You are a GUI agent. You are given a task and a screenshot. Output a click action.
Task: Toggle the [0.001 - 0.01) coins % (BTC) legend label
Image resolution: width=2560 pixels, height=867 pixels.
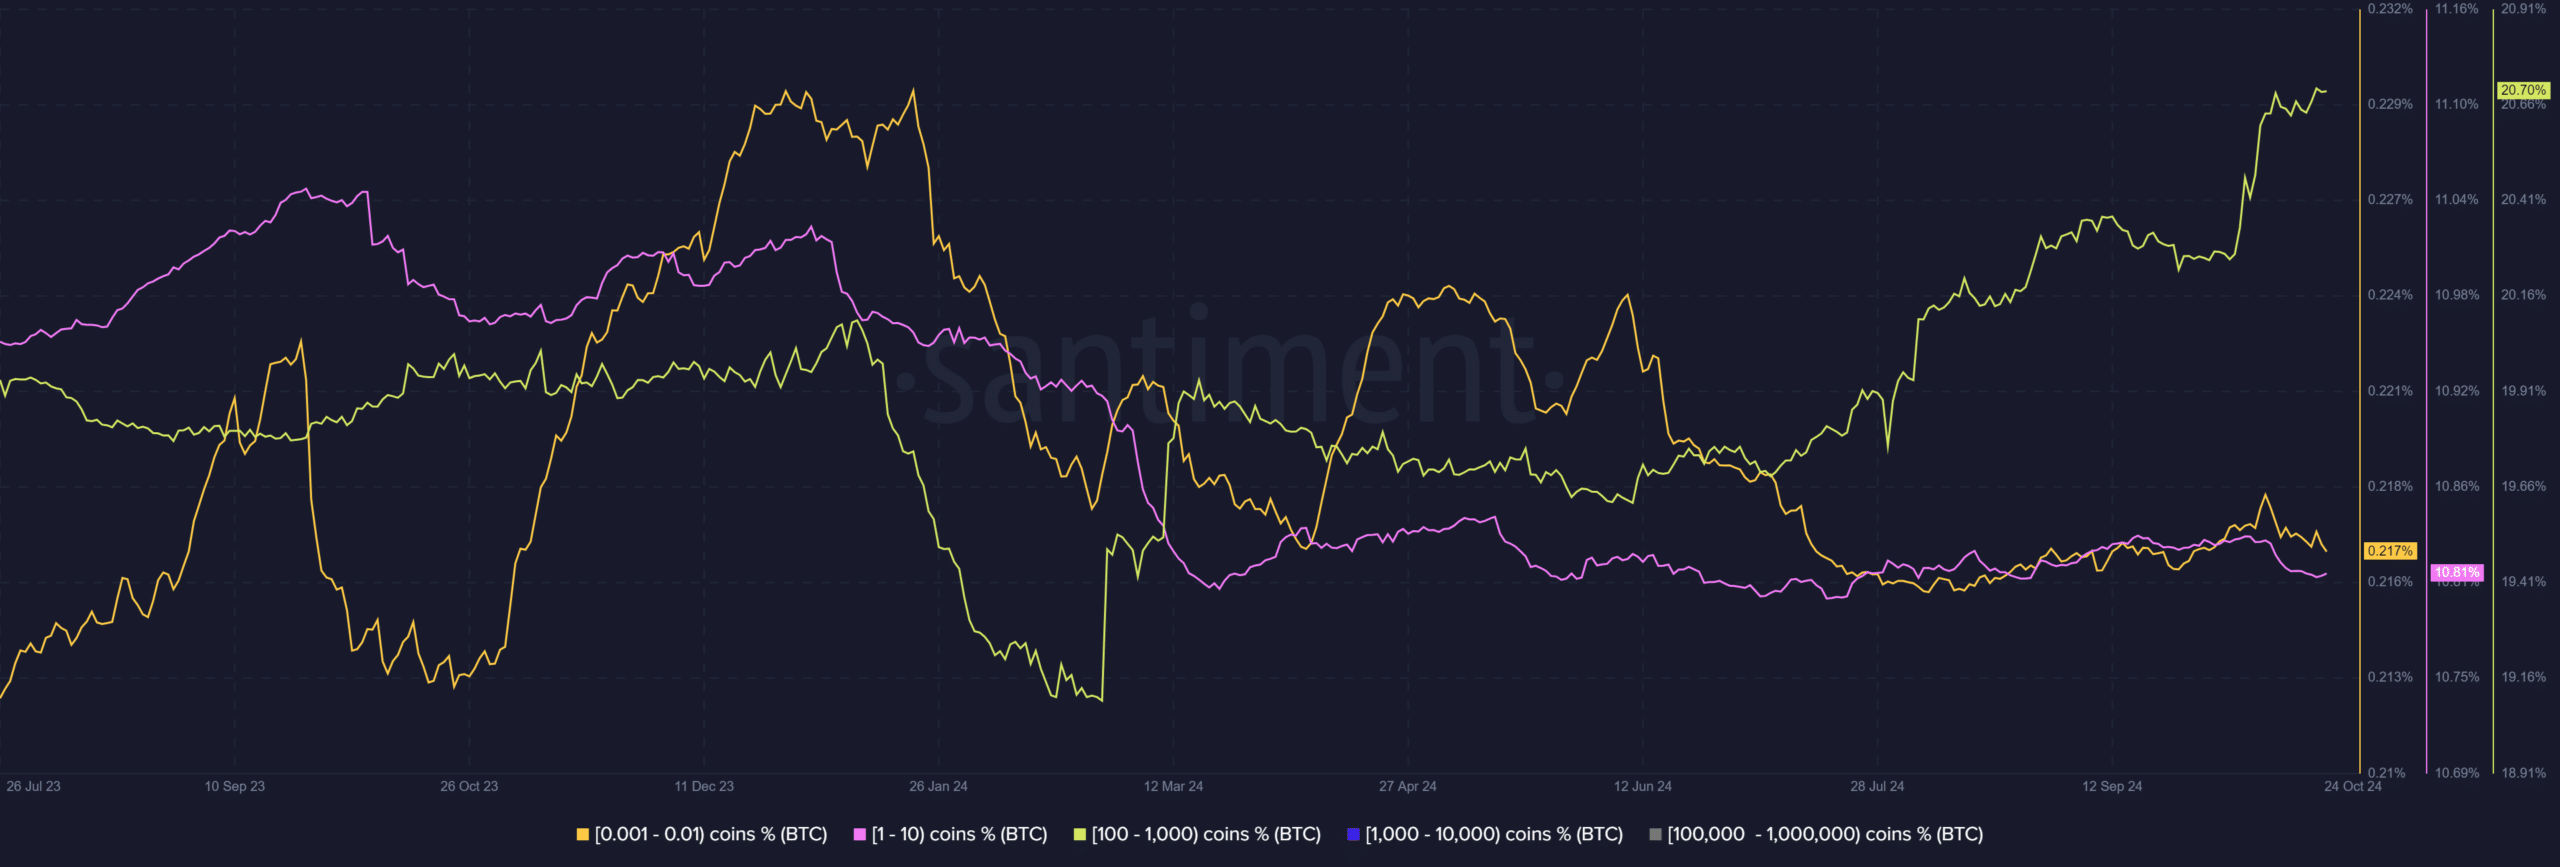pos(711,834)
